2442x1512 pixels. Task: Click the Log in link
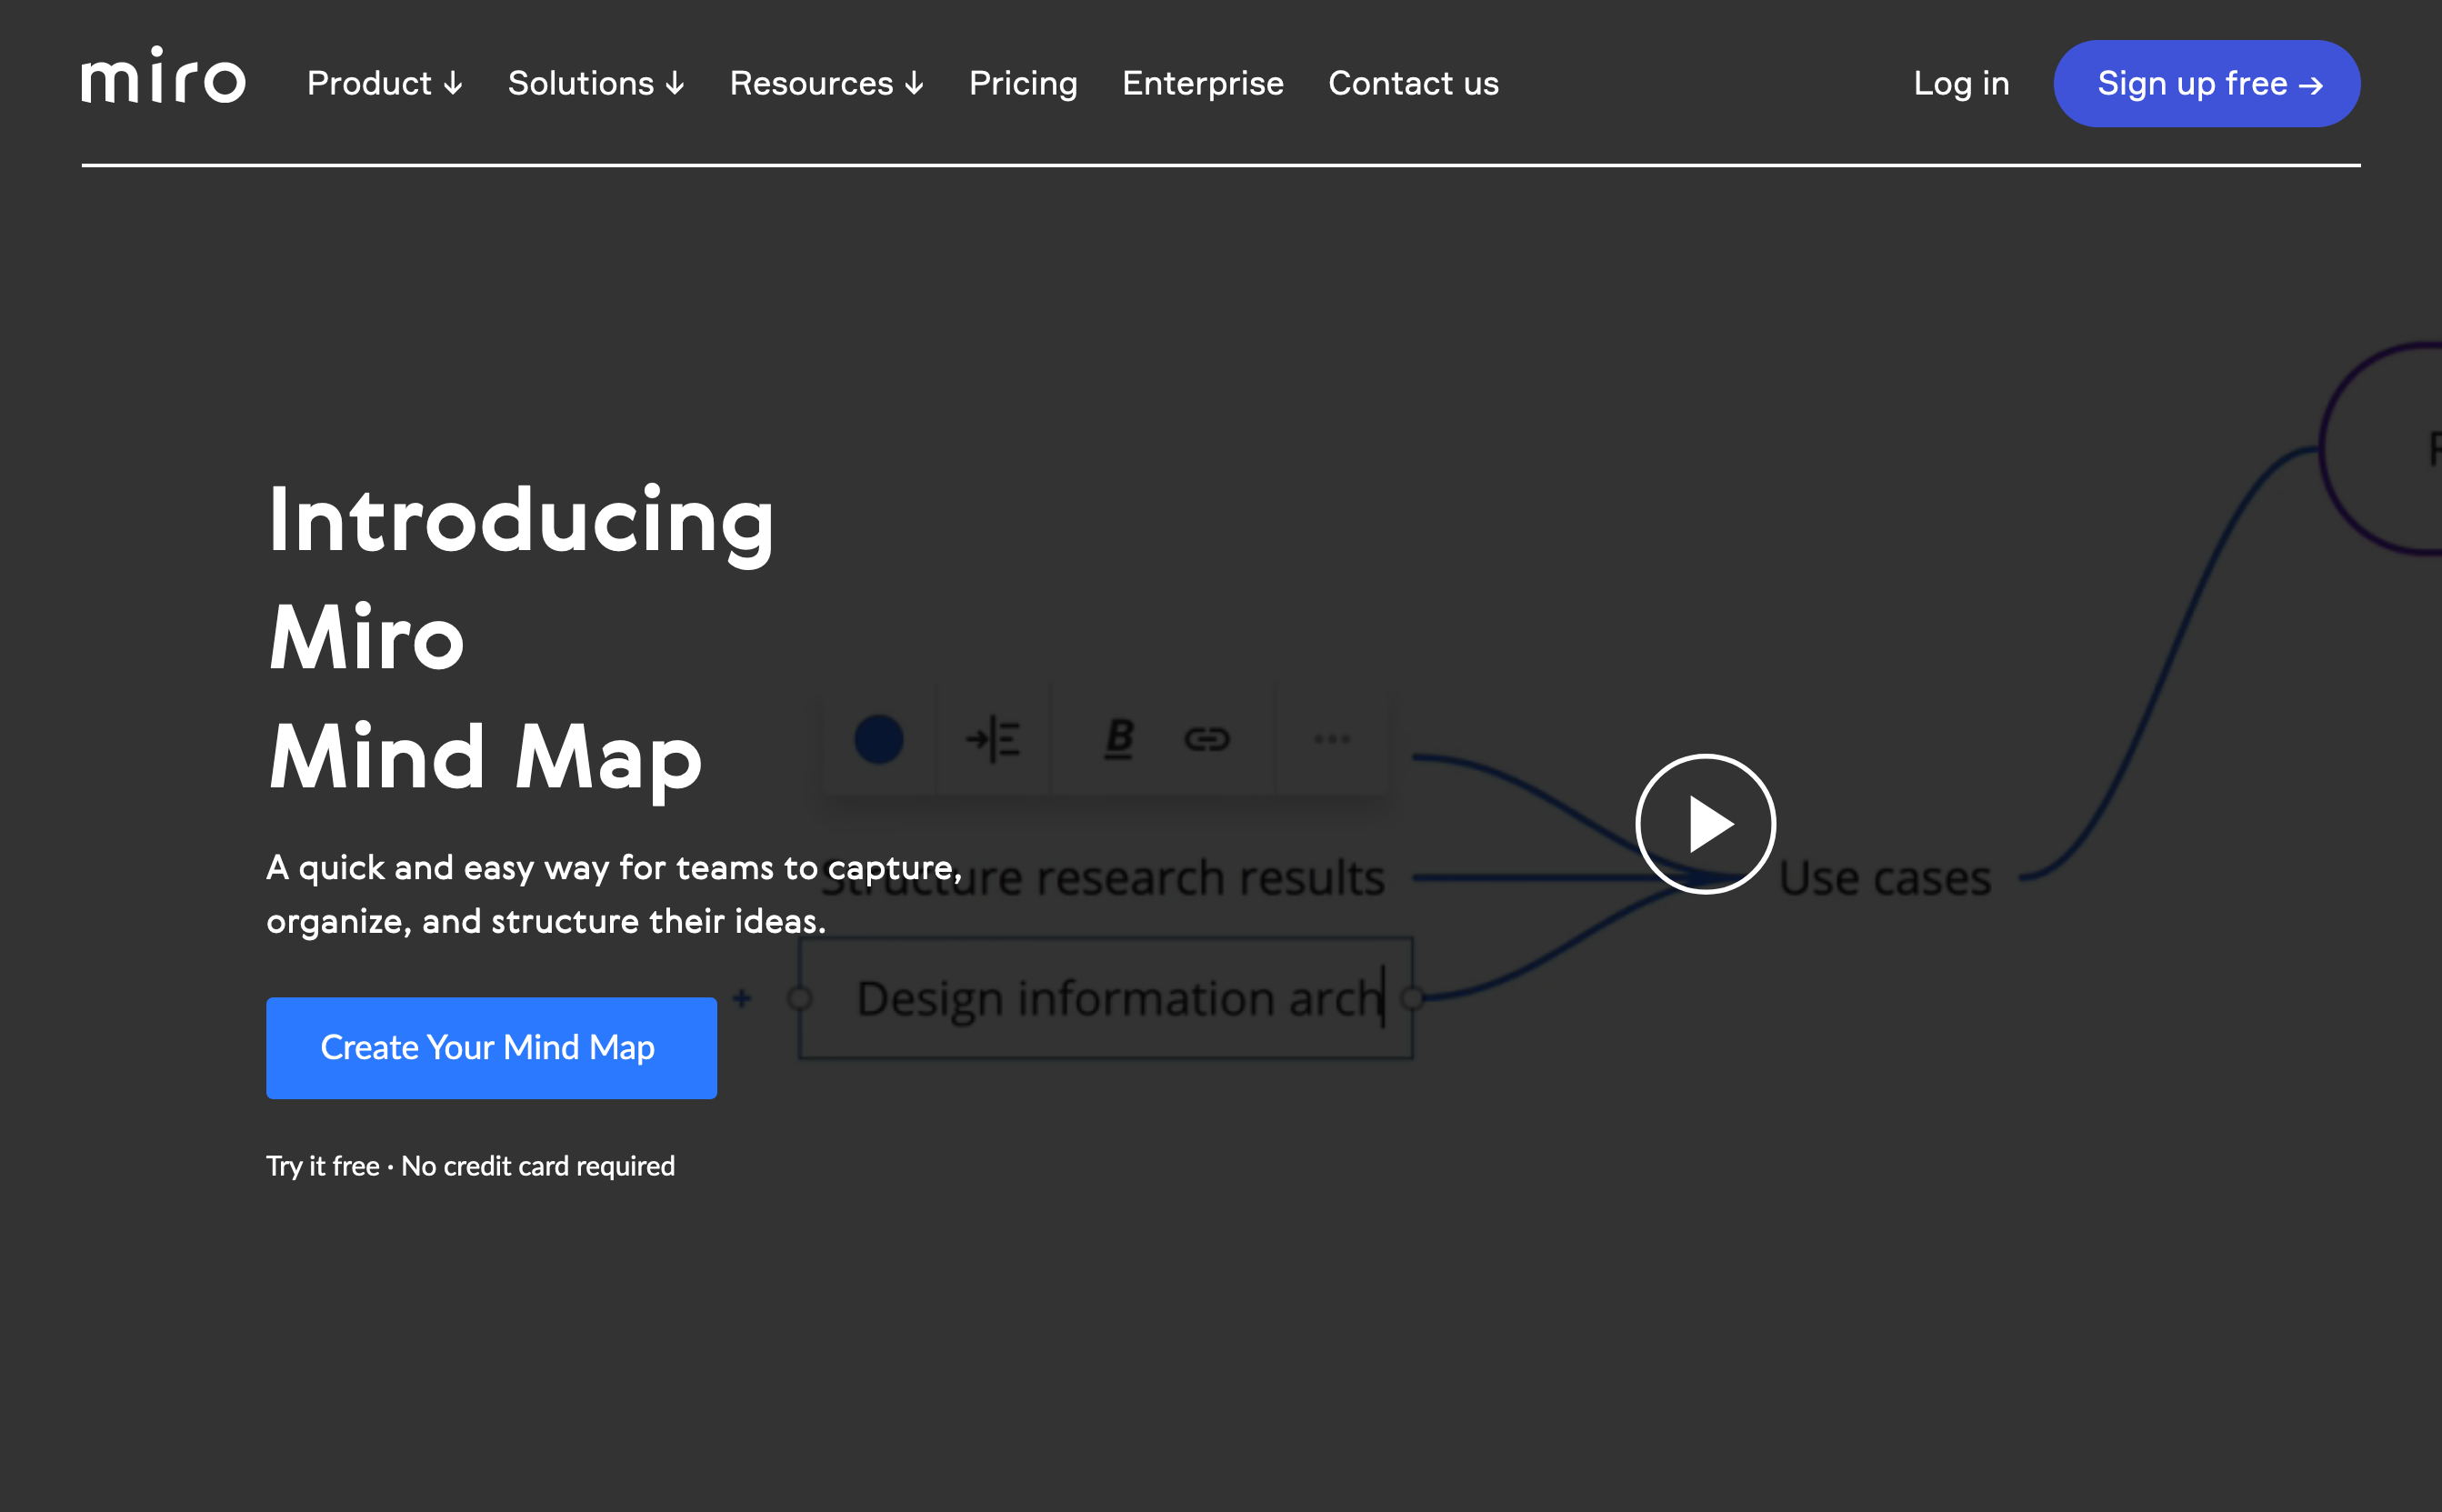1961,83
